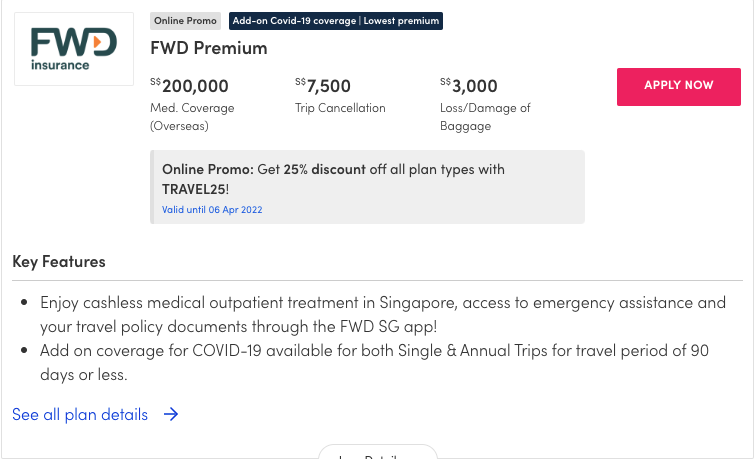
Task: Select the FWD Premium plan title
Action: point(208,48)
